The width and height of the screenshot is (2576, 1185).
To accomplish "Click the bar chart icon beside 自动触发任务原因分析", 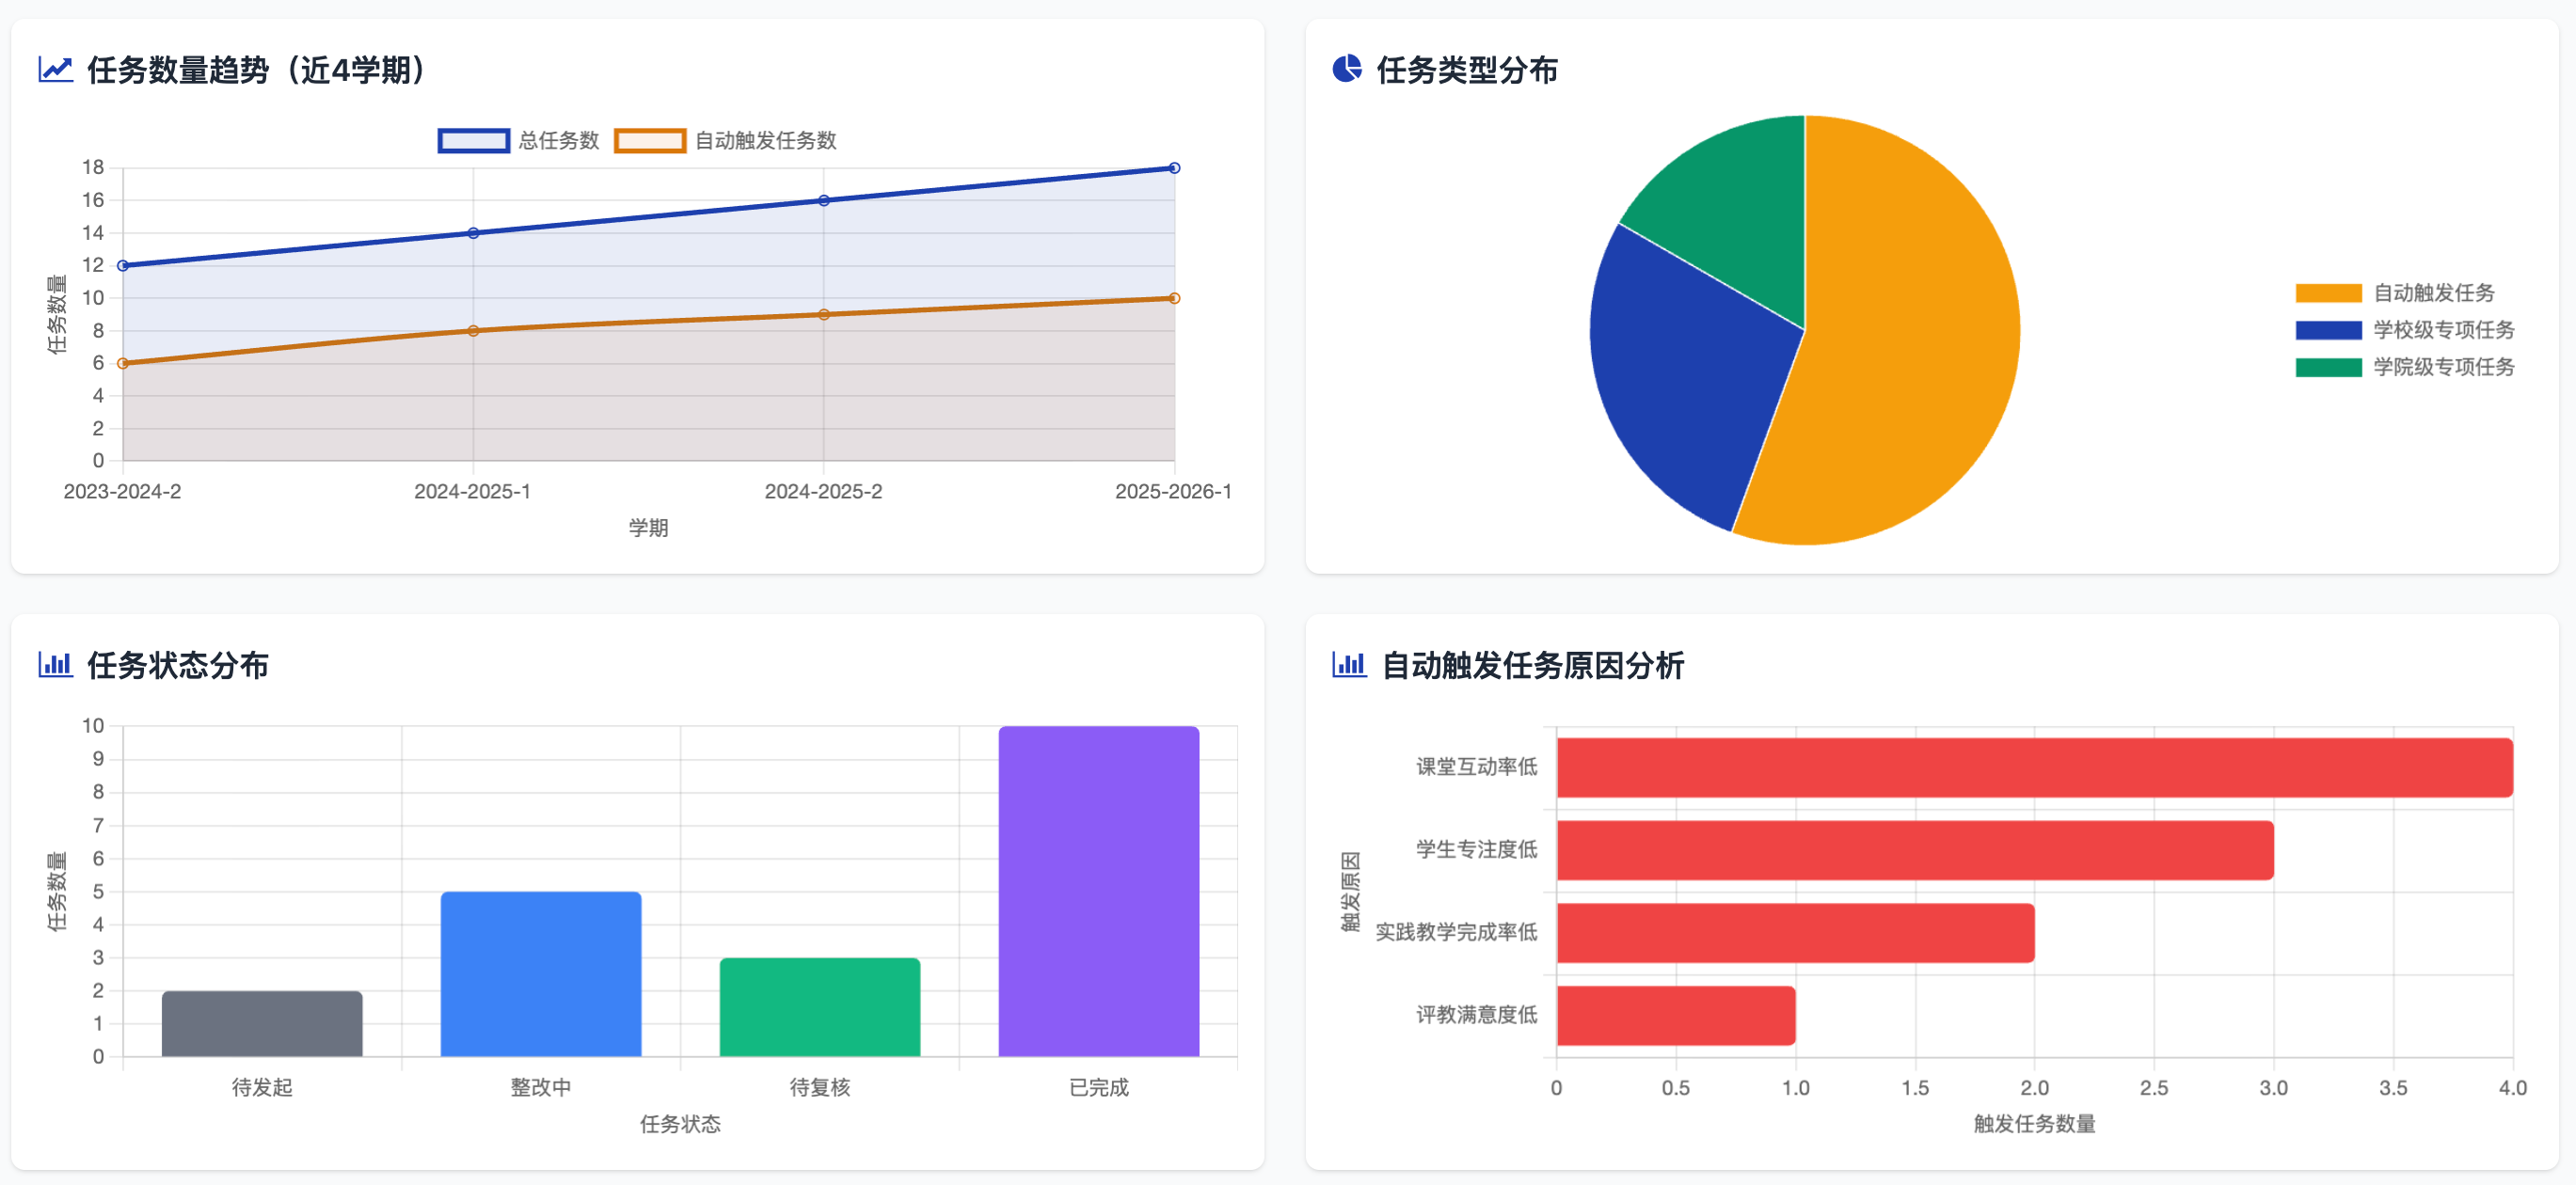I will (1348, 664).
